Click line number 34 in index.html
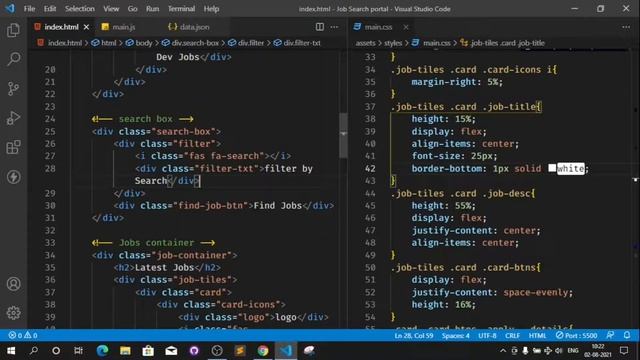 [x=50, y=255]
